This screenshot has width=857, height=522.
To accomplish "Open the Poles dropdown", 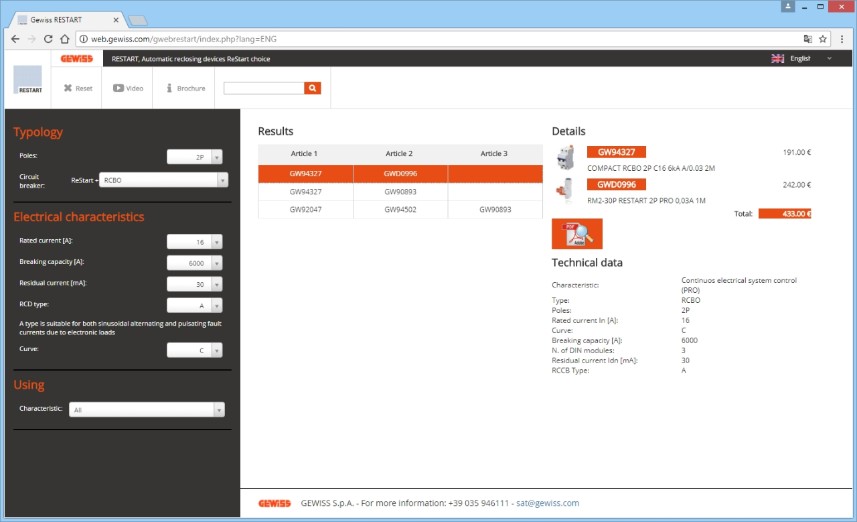I will (195, 157).
